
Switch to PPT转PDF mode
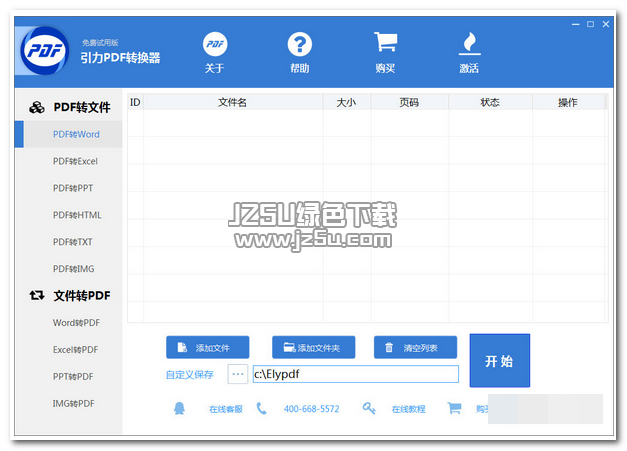click(x=73, y=377)
